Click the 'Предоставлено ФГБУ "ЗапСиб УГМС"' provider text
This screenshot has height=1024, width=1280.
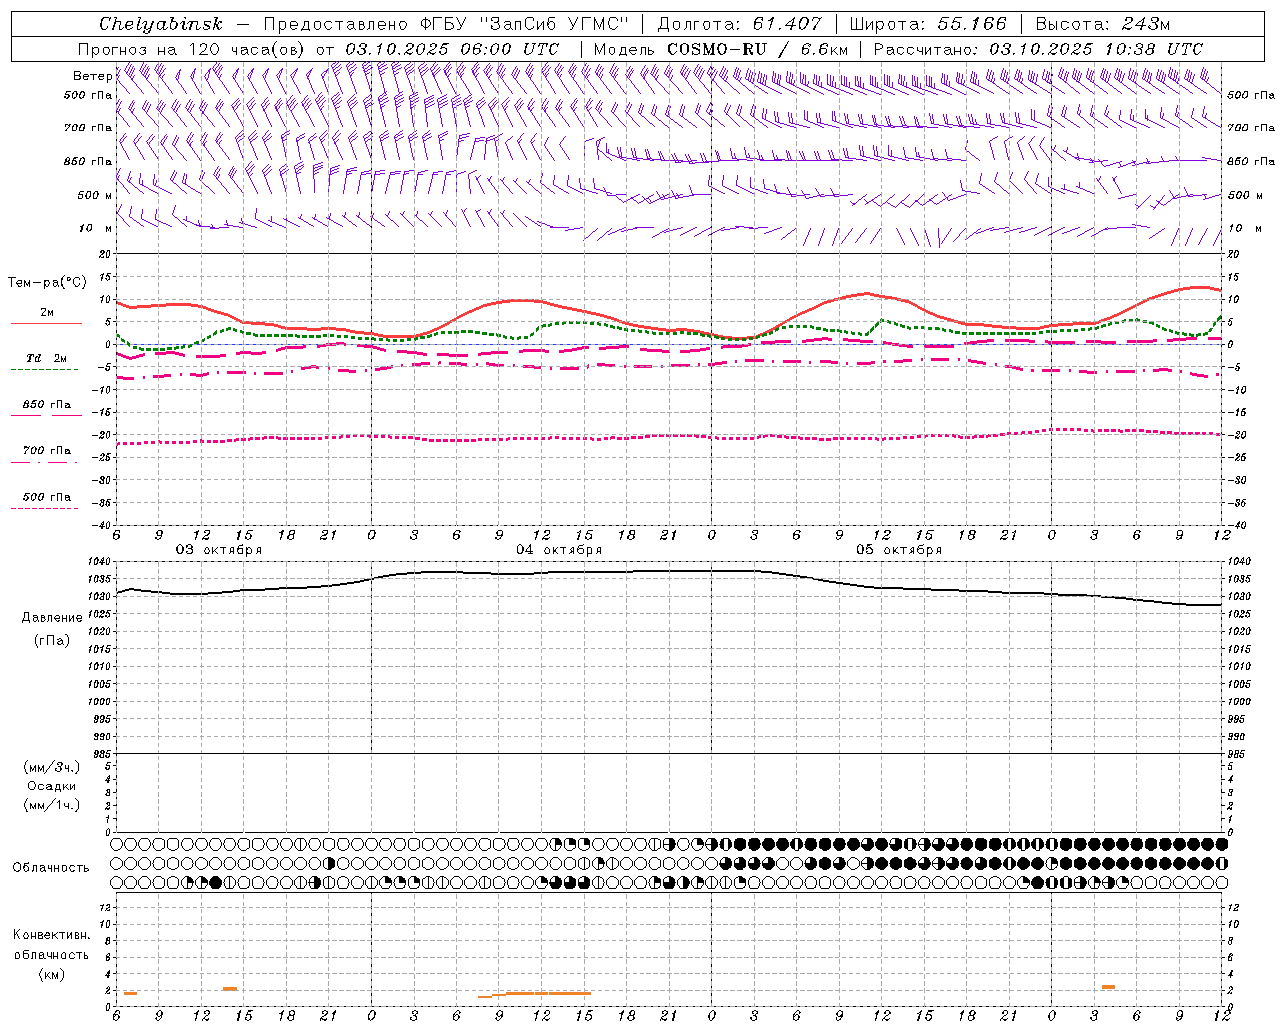[446, 24]
